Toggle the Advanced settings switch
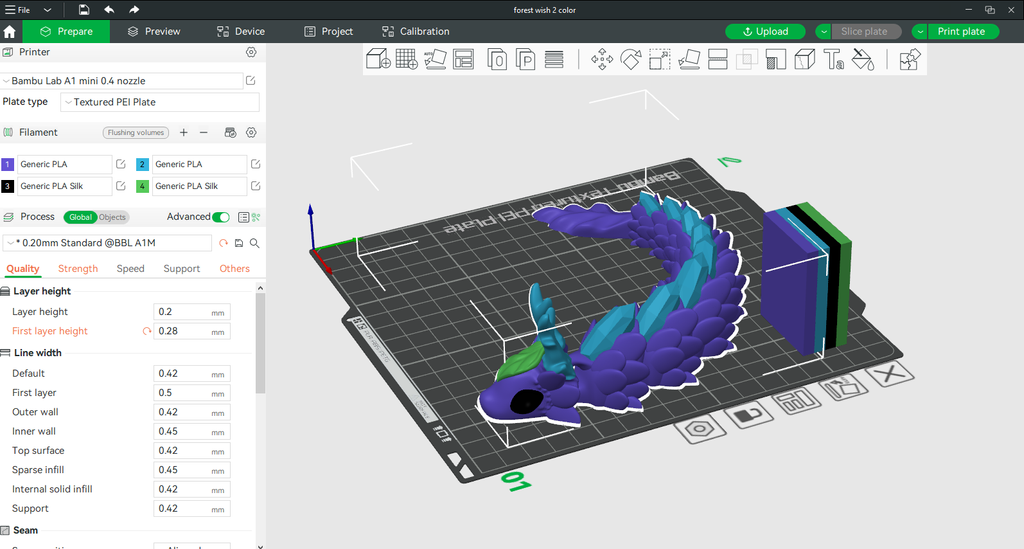Image resolution: width=1024 pixels, height=549 pixels. point(220,217)
